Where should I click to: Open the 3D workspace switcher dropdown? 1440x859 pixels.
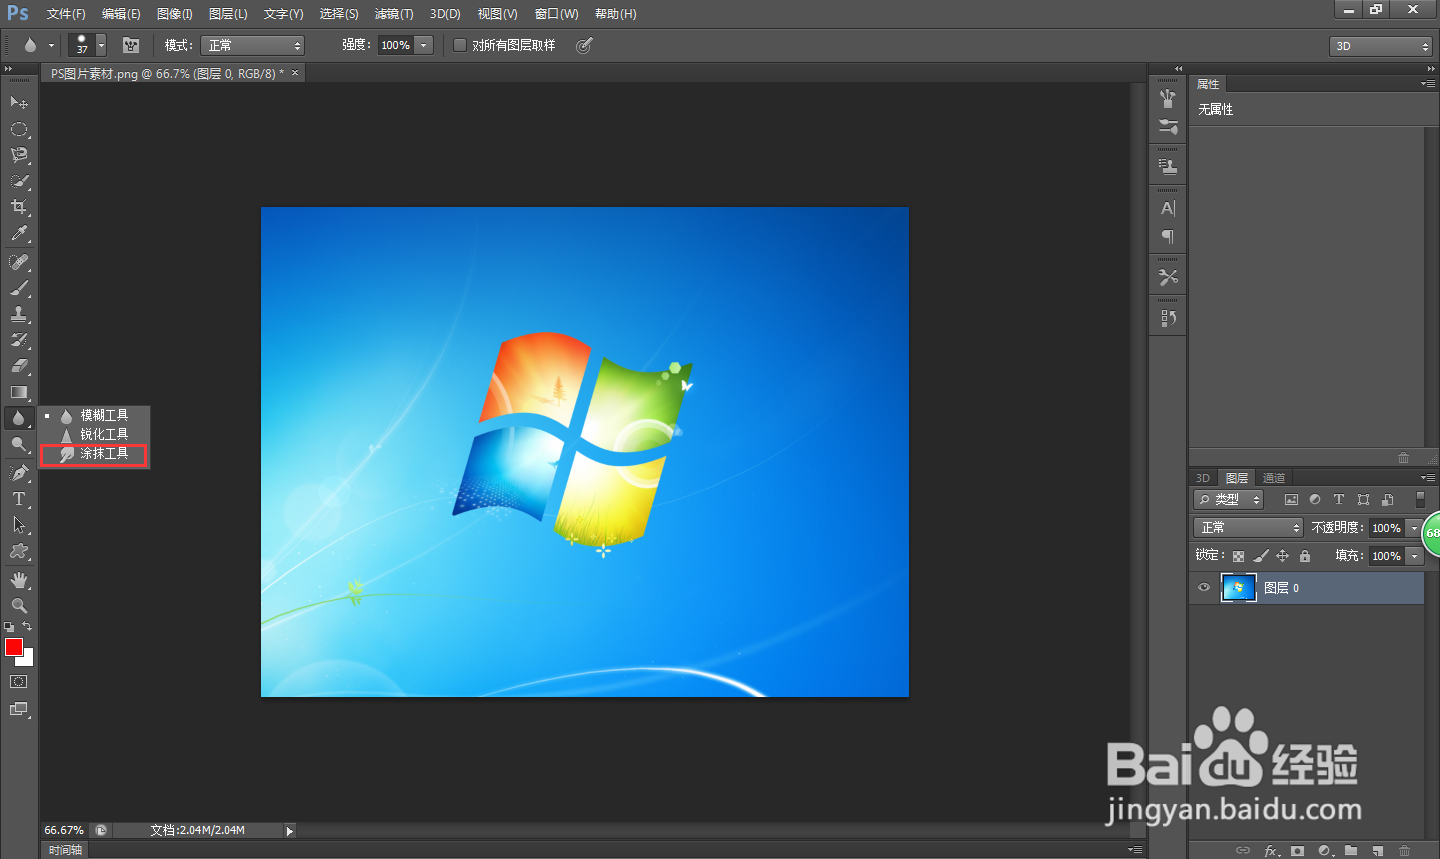point(1381,46)
